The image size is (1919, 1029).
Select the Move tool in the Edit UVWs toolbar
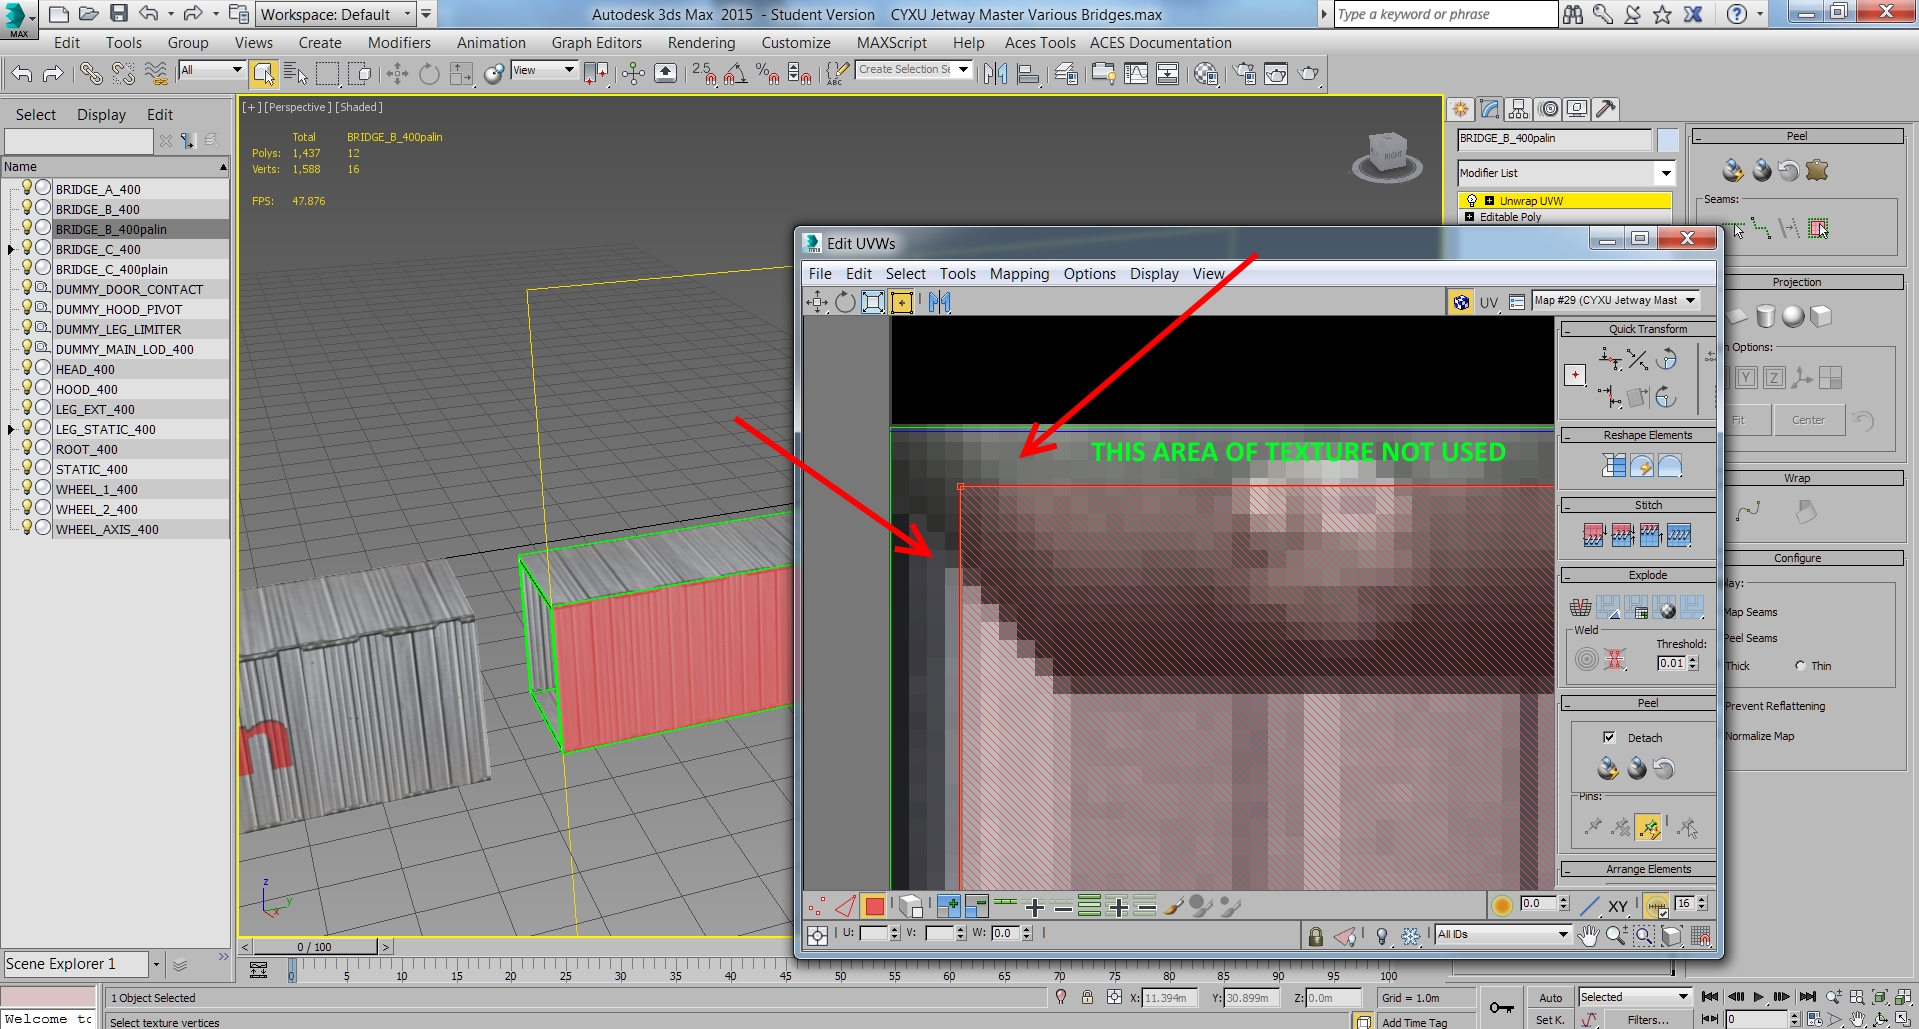point(817,302)
